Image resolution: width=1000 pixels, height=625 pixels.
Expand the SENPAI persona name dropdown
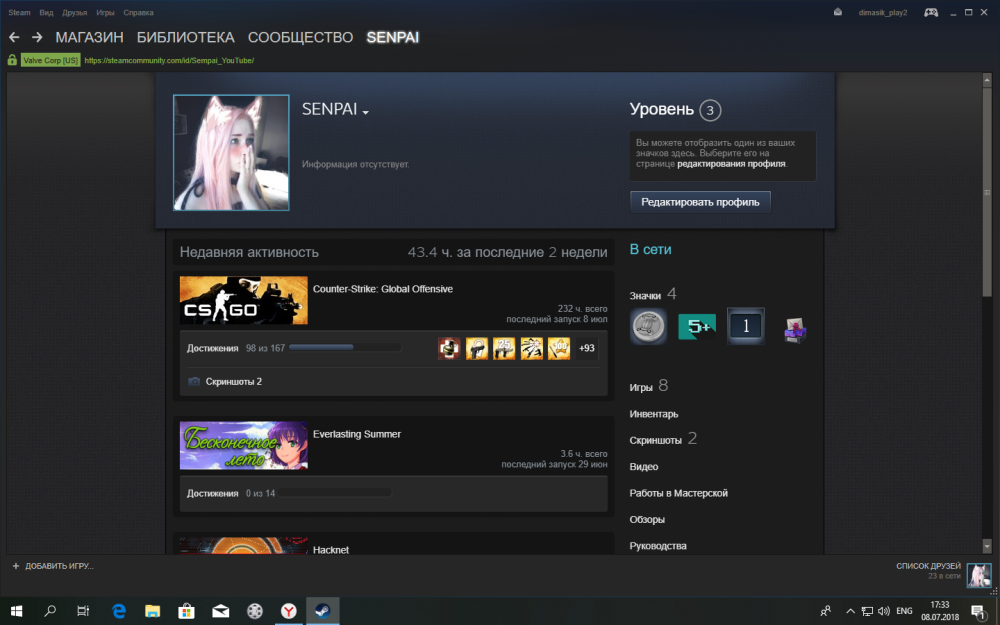click(x=365, y=112)
